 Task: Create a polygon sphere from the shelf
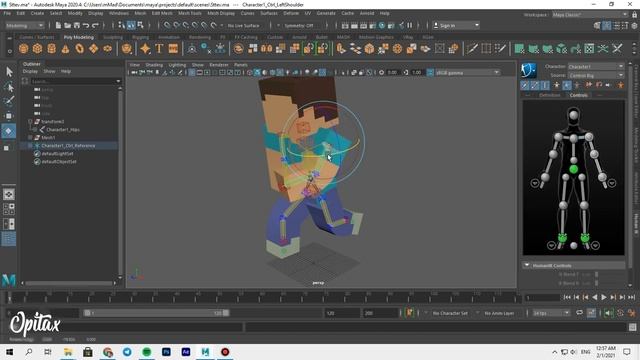point(24,49)
